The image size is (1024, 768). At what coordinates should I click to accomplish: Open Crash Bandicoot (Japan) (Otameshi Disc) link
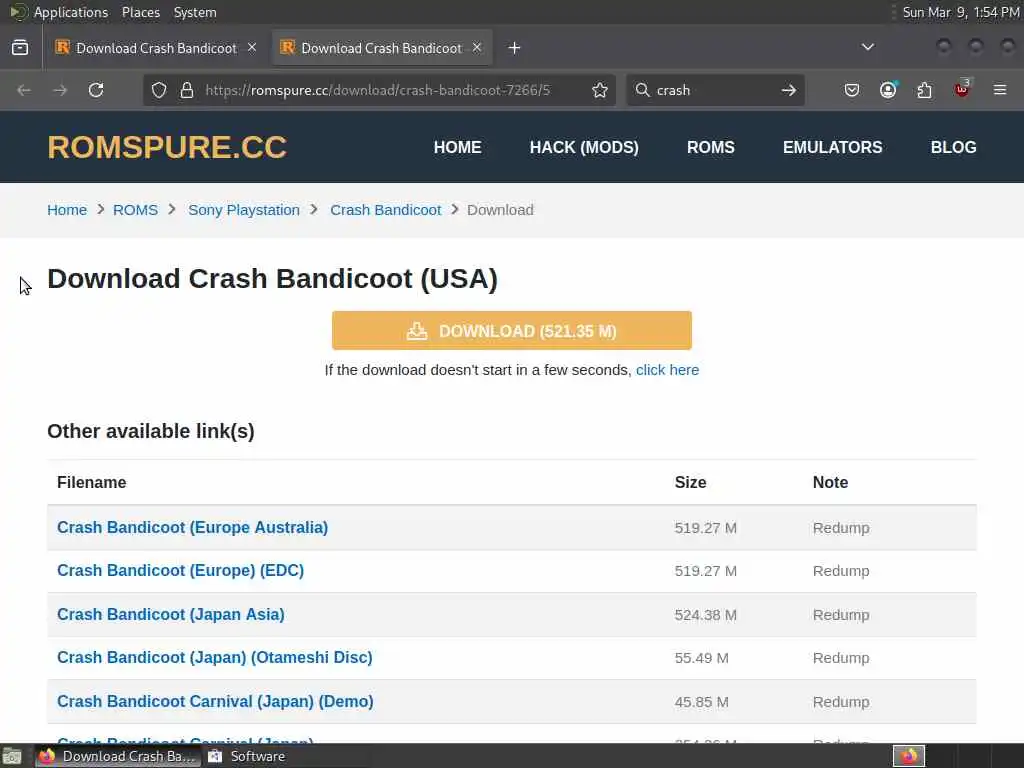(214, 658)
